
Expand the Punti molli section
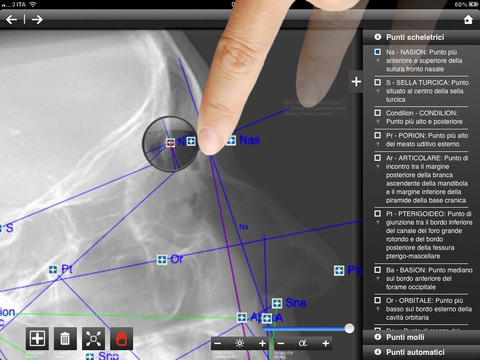tap(421, 337)
